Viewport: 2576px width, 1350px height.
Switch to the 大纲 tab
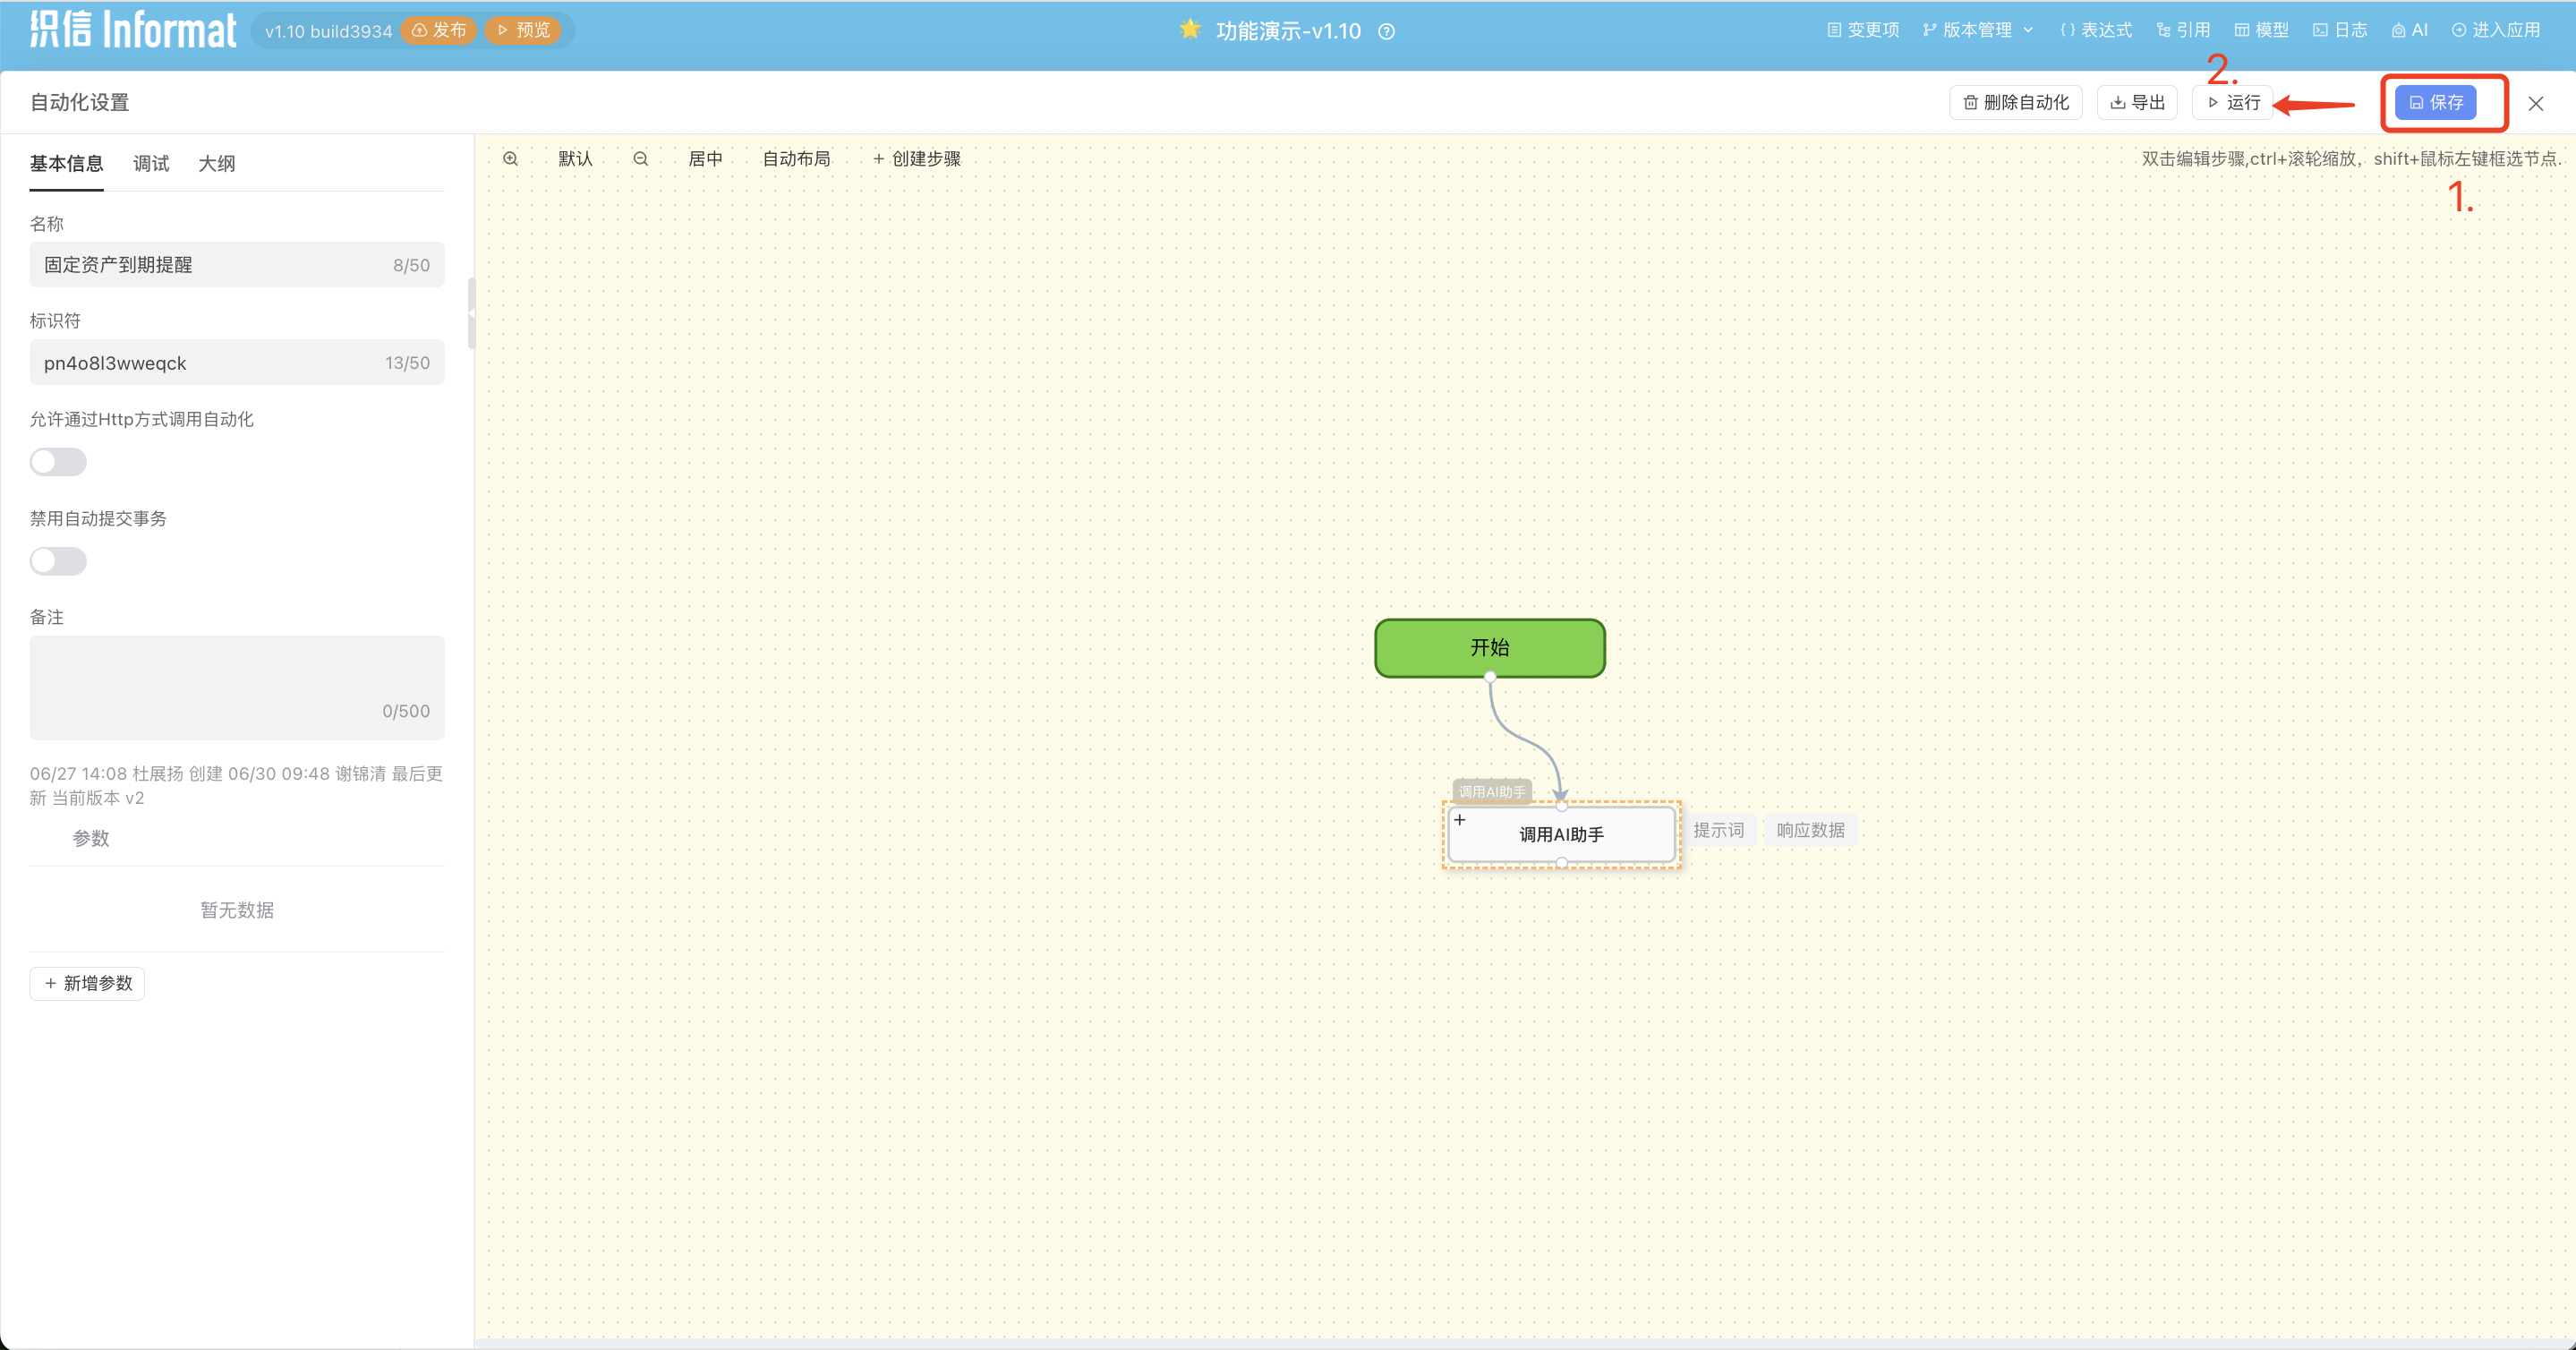216,164
